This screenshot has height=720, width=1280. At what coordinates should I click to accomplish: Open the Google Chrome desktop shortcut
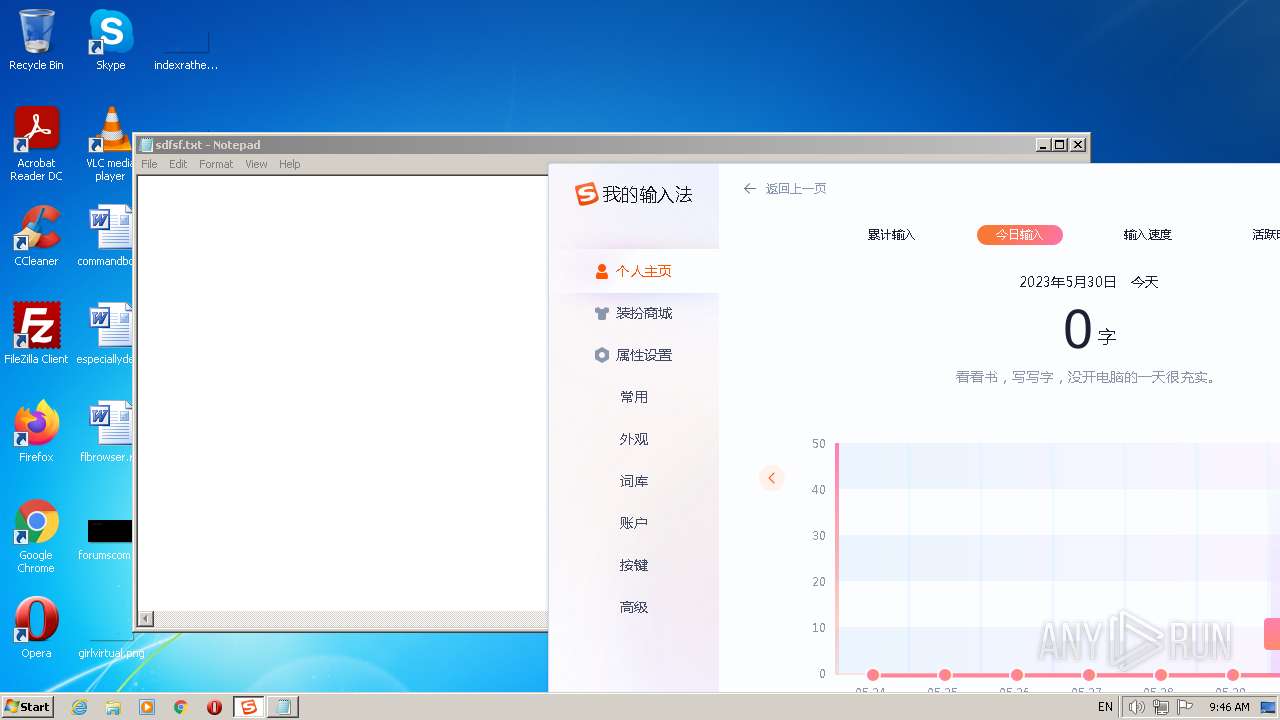click(x=36, y=536)
